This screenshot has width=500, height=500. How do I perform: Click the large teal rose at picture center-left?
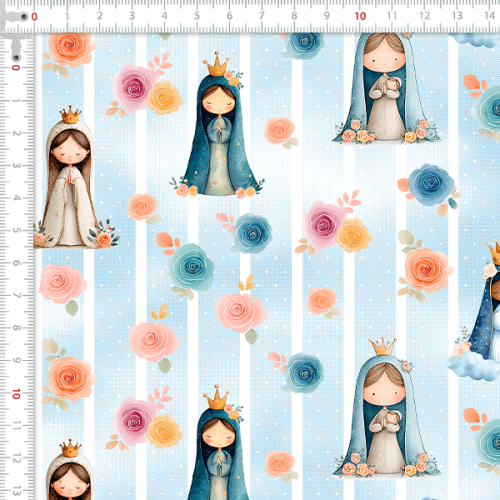coord(191,267)
